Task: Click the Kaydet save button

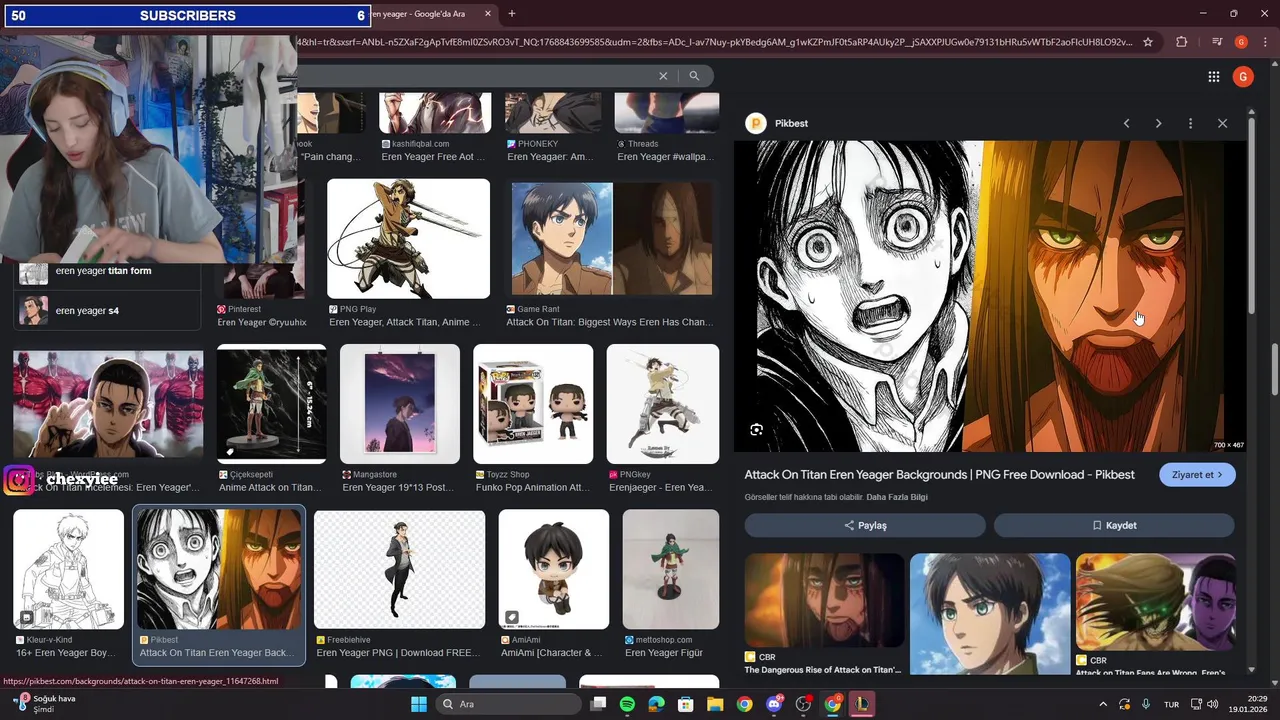Action: click(1114, 525)
